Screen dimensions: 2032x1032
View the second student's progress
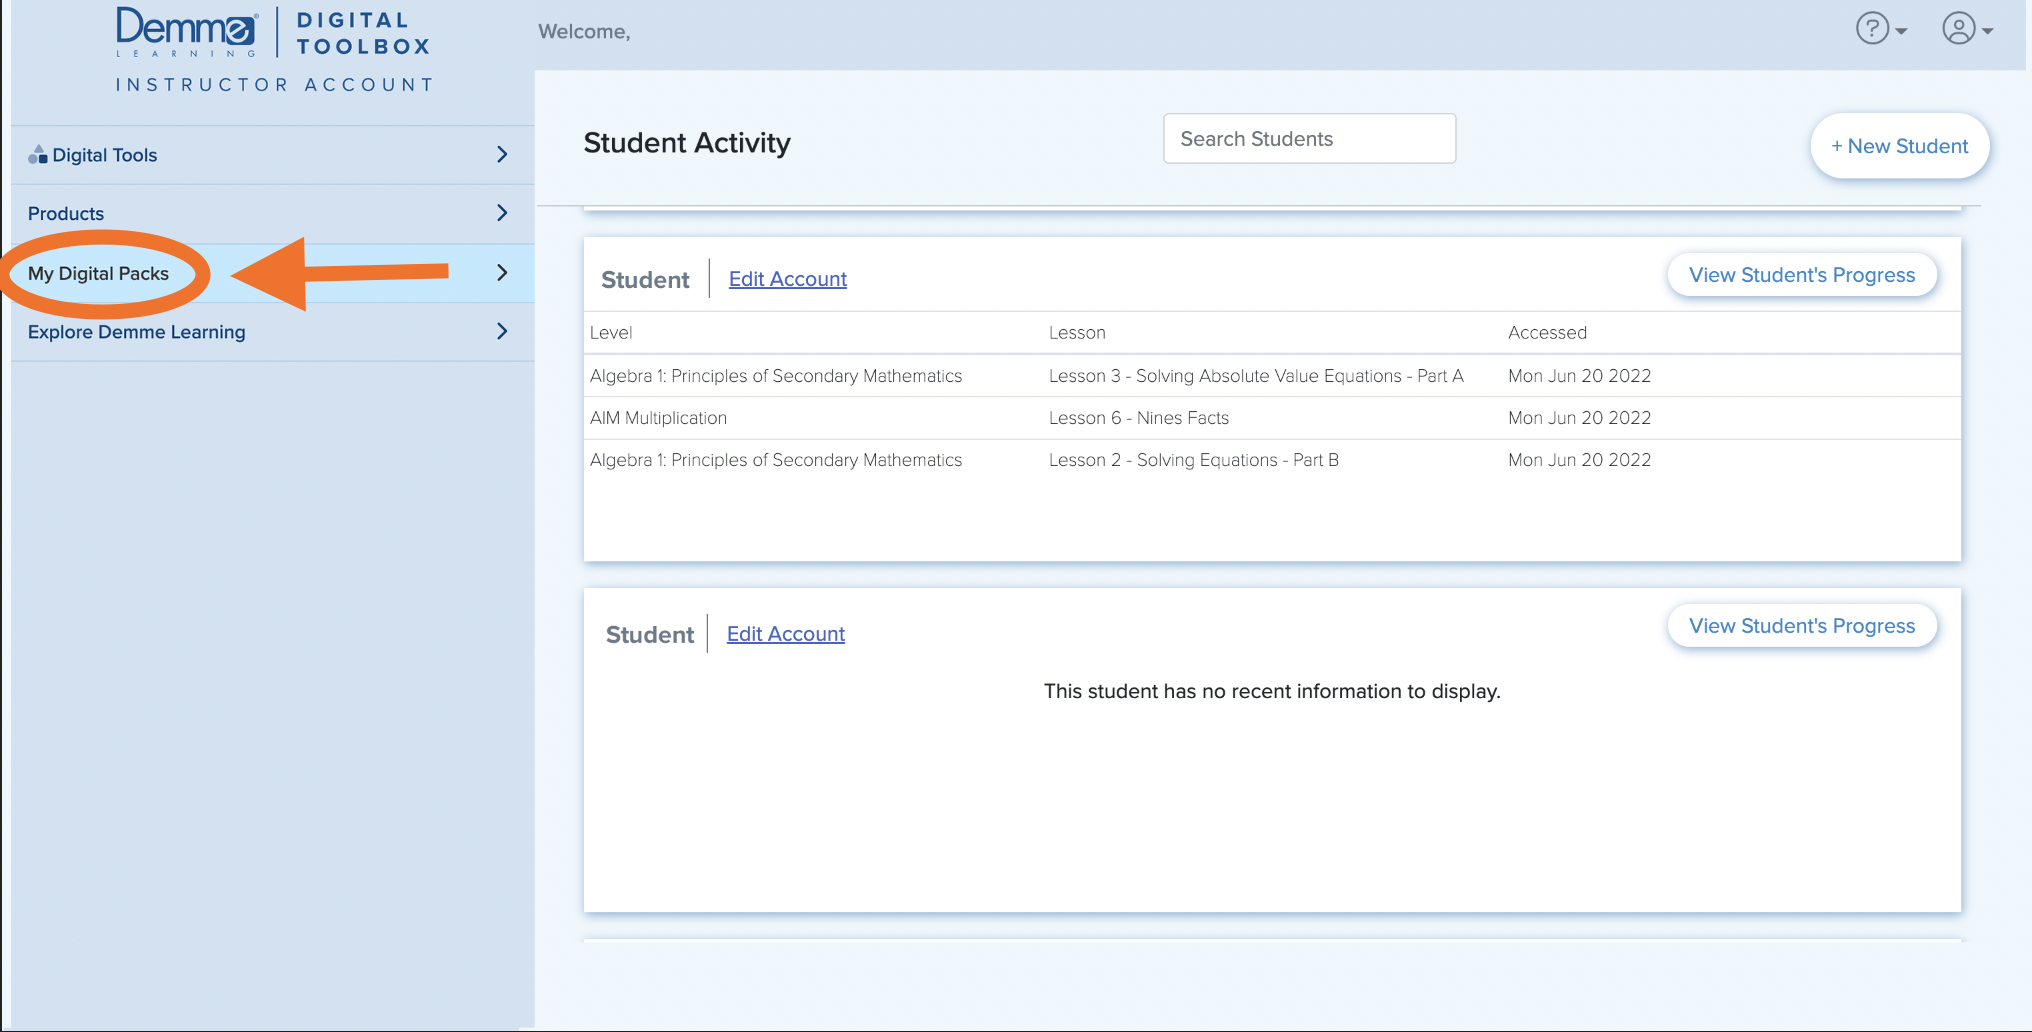(x=1801, y=625)
